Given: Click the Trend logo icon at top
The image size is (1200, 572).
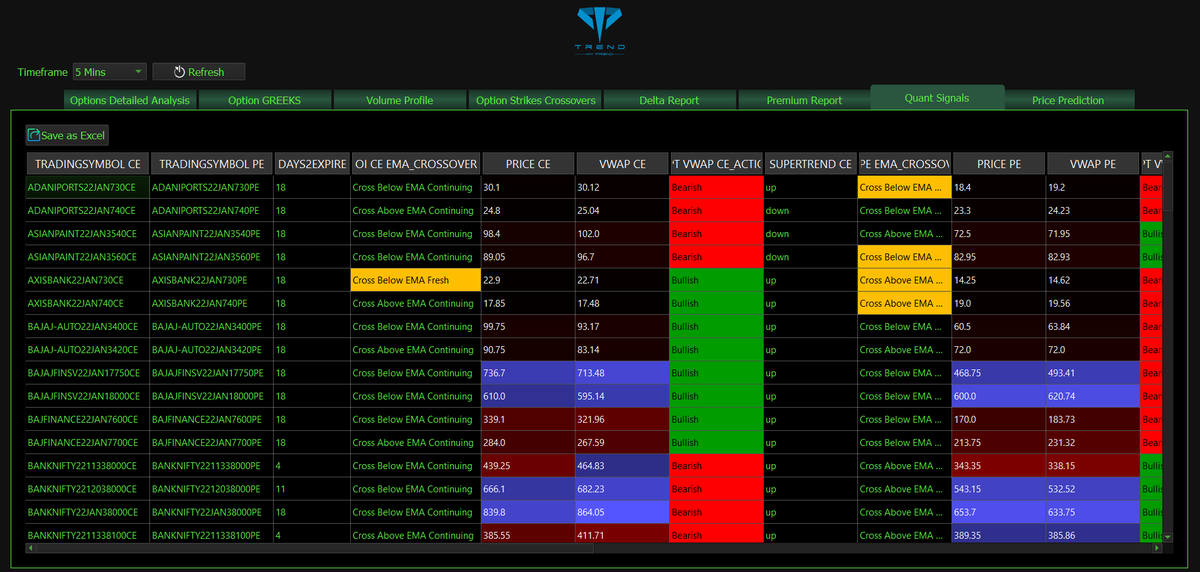Looking at the screenshot, I should coord(602,30).
